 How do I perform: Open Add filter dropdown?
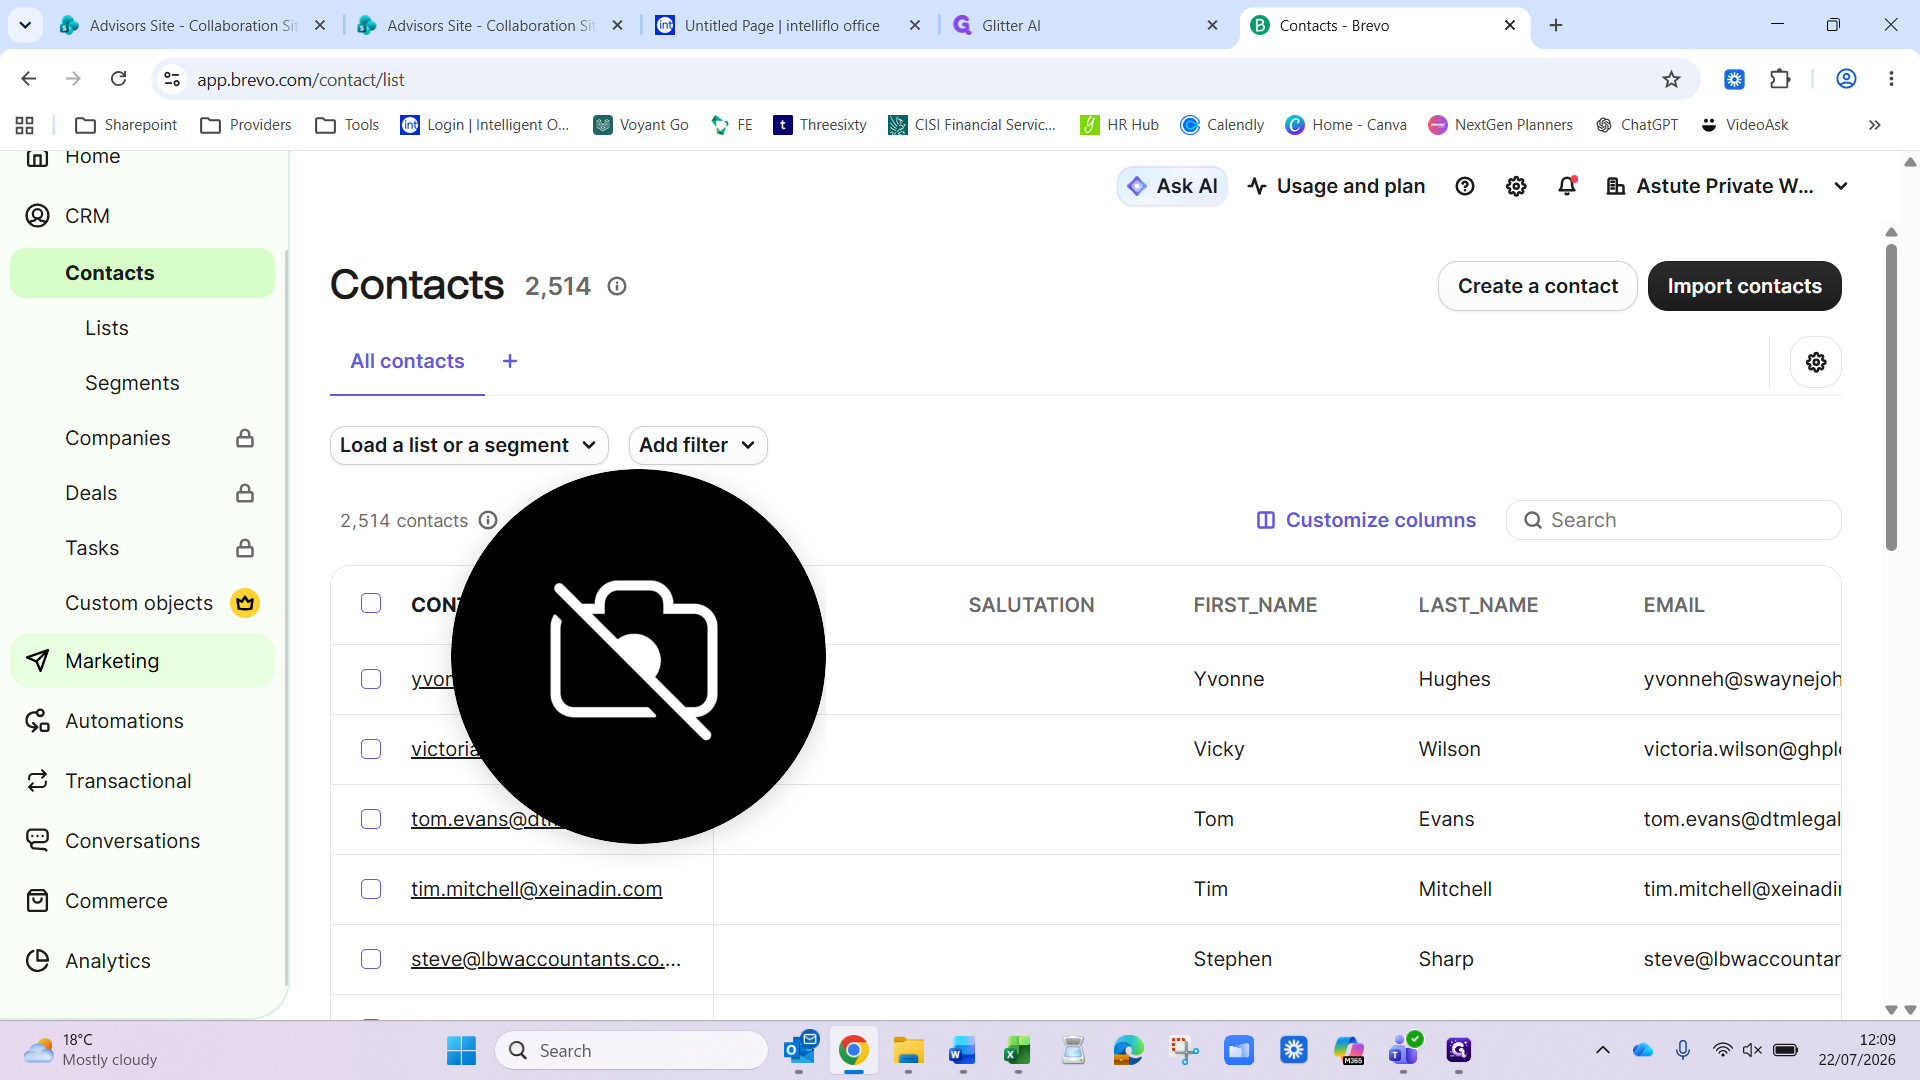point(698,445)
